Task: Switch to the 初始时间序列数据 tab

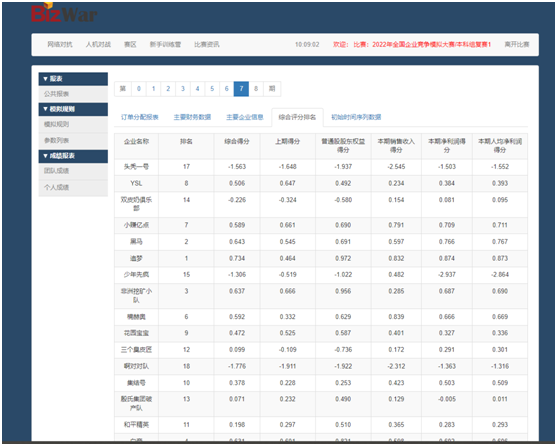Action: click(x=356, y=117)
